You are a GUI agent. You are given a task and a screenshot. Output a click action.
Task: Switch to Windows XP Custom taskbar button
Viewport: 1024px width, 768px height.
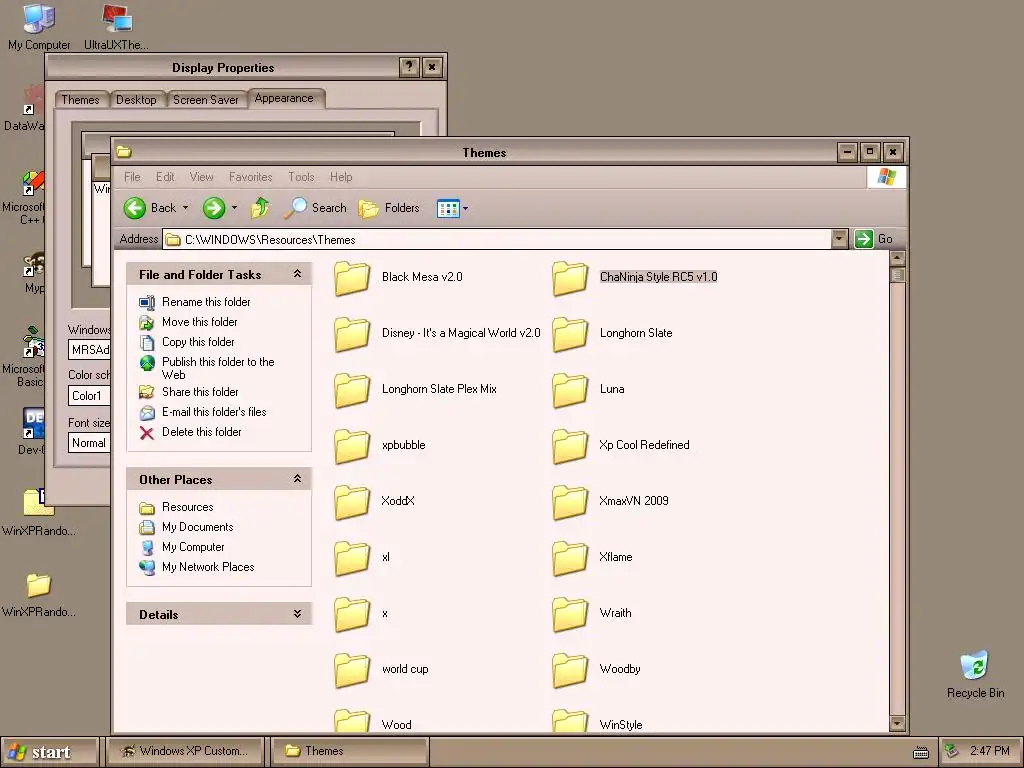185,751
